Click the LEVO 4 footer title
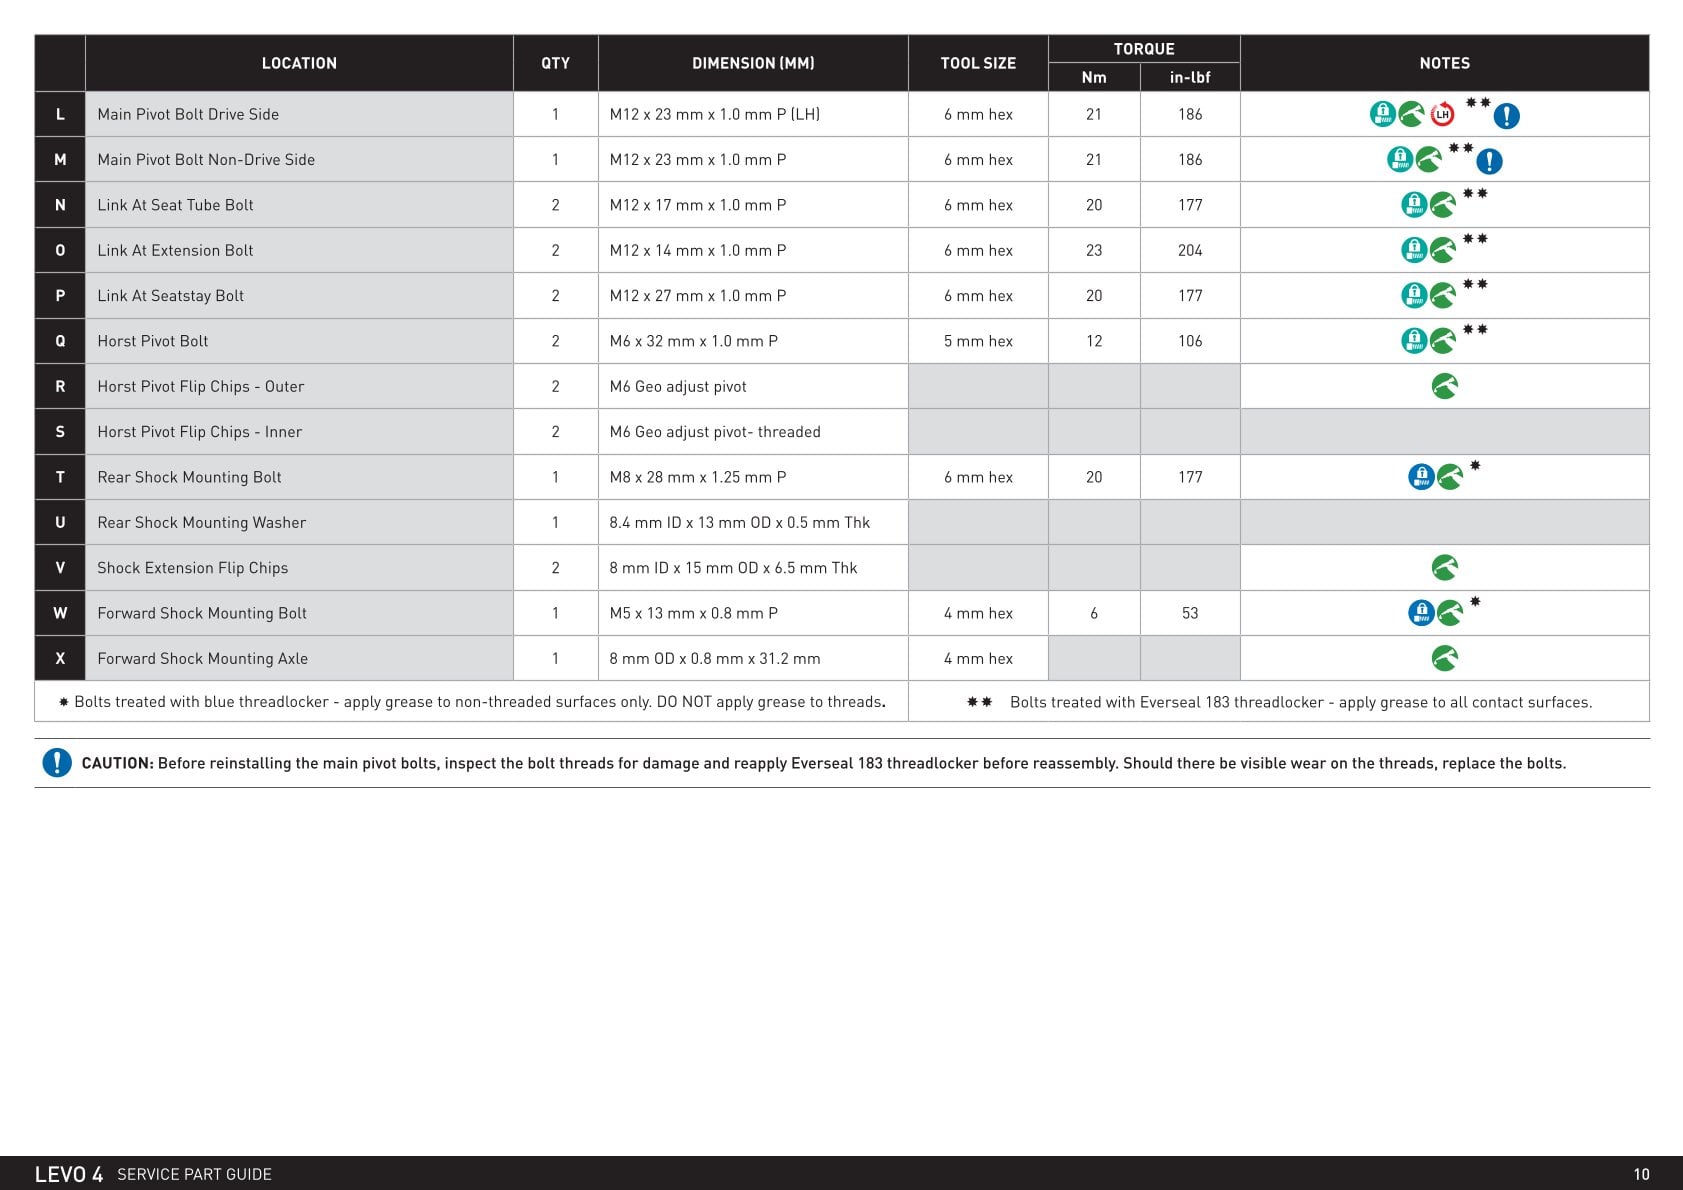The height and width of the screenshot is (1190, 1683). point(69,1174)
